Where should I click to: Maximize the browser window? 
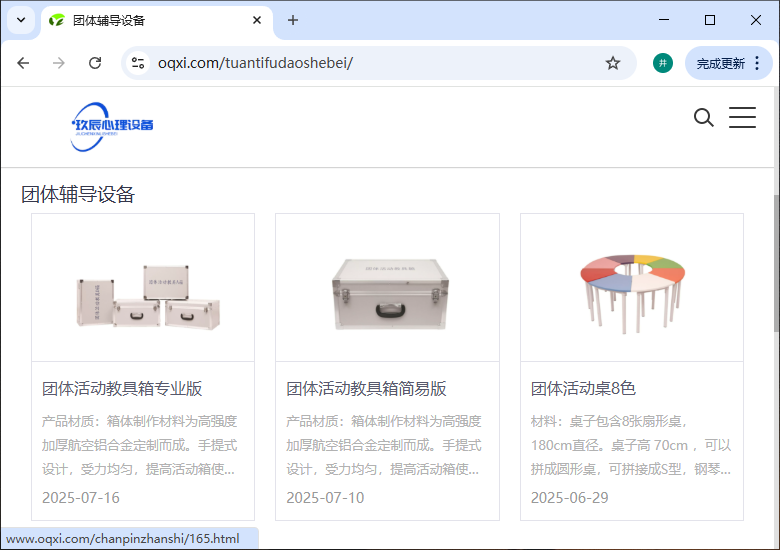[x=710, y=20]
